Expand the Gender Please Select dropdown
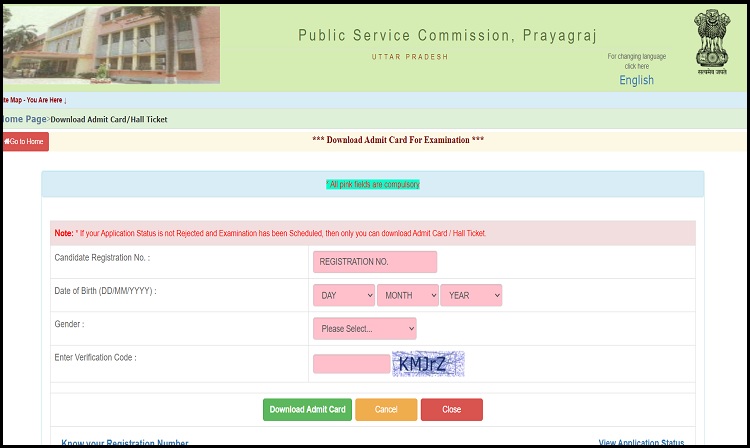750x448 pixels. click(x=364, y=329)
